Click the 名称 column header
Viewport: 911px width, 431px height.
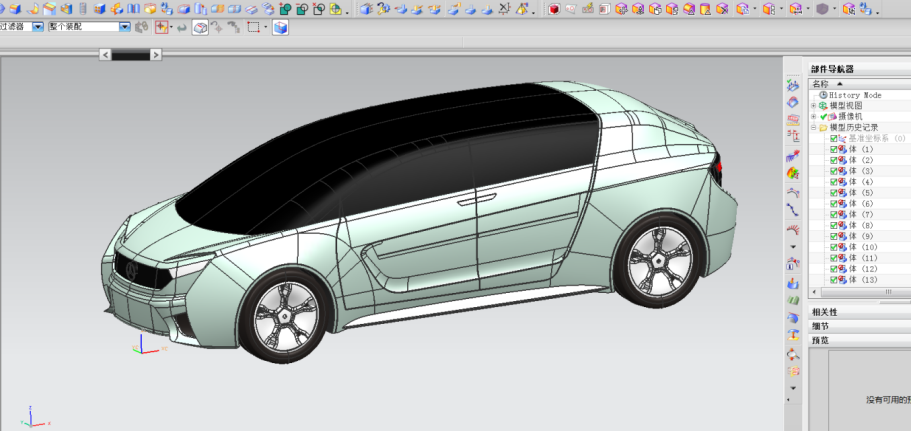pos(821,84)
